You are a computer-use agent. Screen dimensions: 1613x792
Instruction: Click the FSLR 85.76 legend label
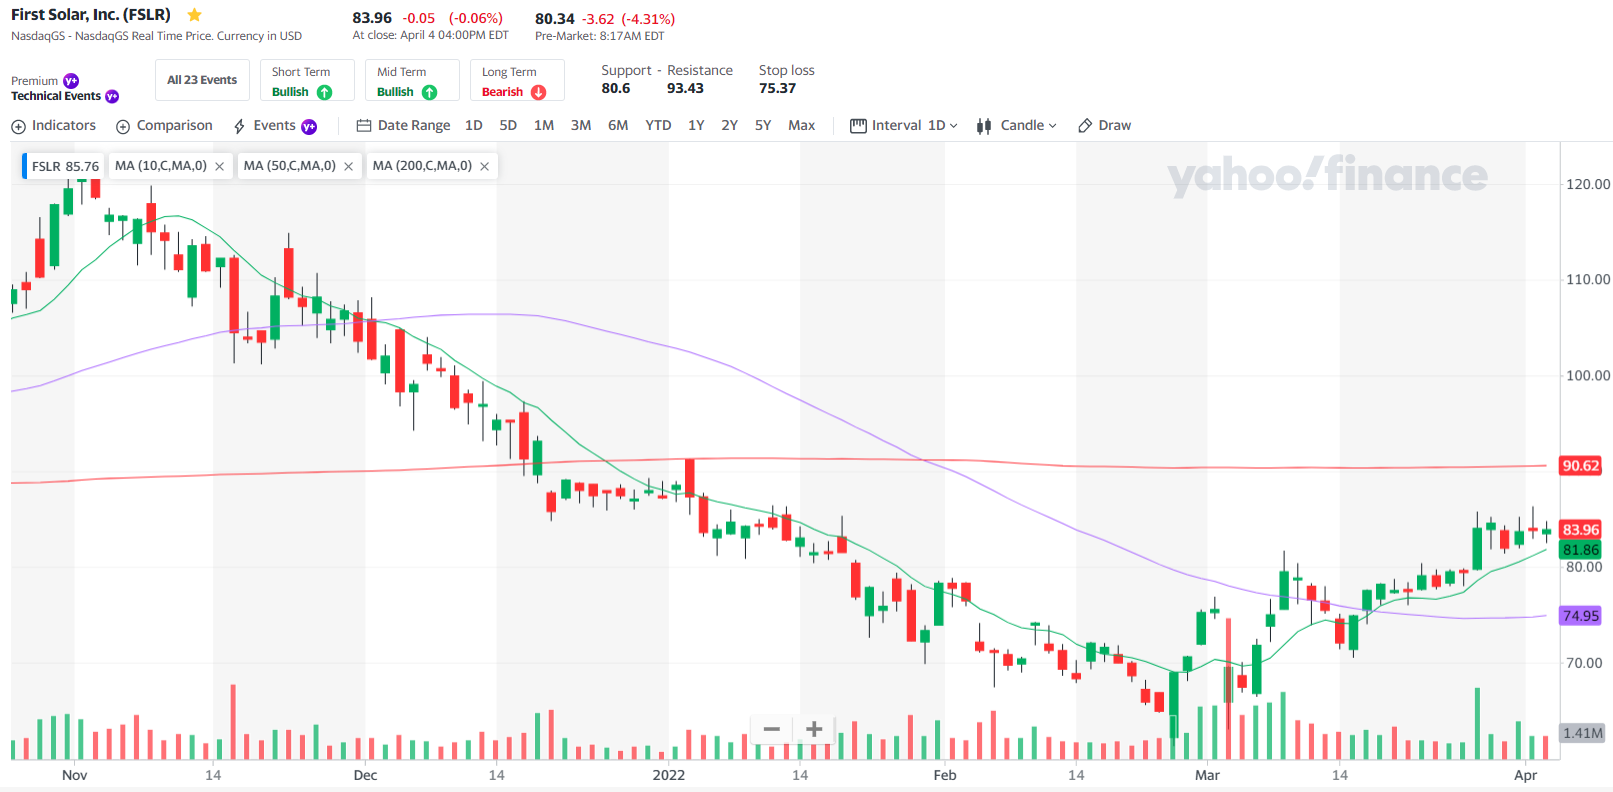coord(65,166)
